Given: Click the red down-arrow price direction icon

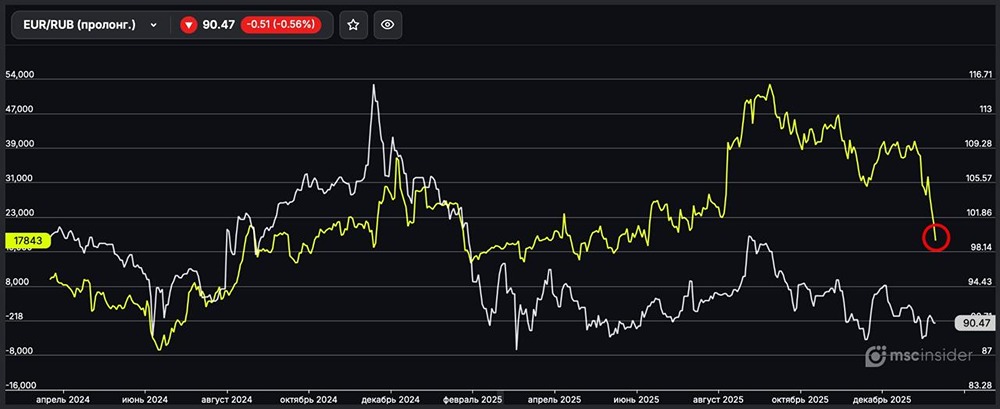Looking at the screenshot, I should pos(188,25).
